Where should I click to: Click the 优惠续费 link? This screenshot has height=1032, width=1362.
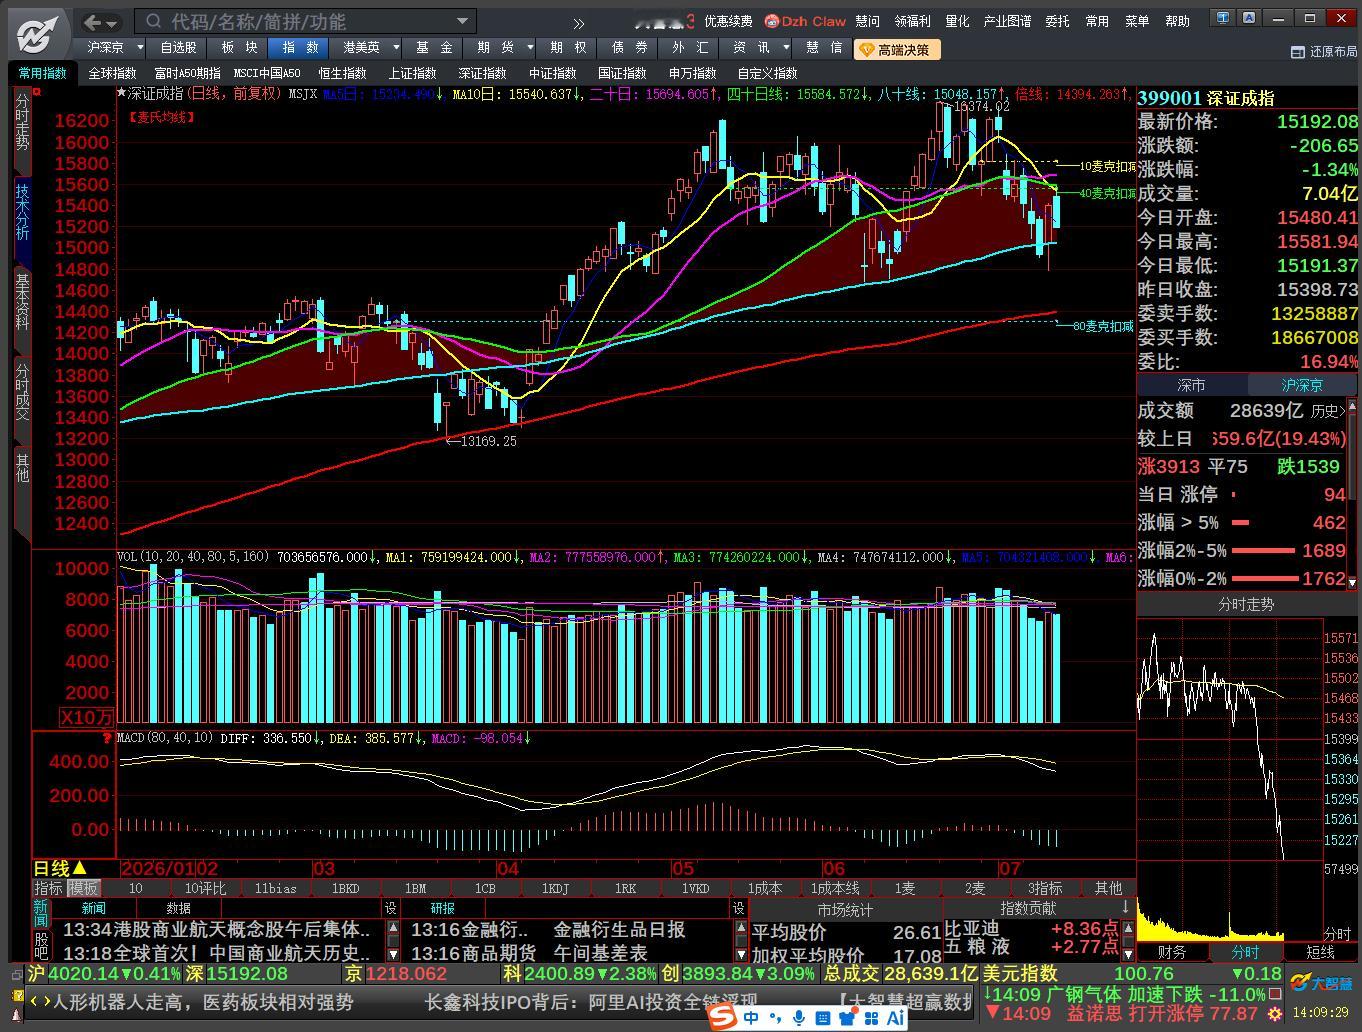coord(728,21)
